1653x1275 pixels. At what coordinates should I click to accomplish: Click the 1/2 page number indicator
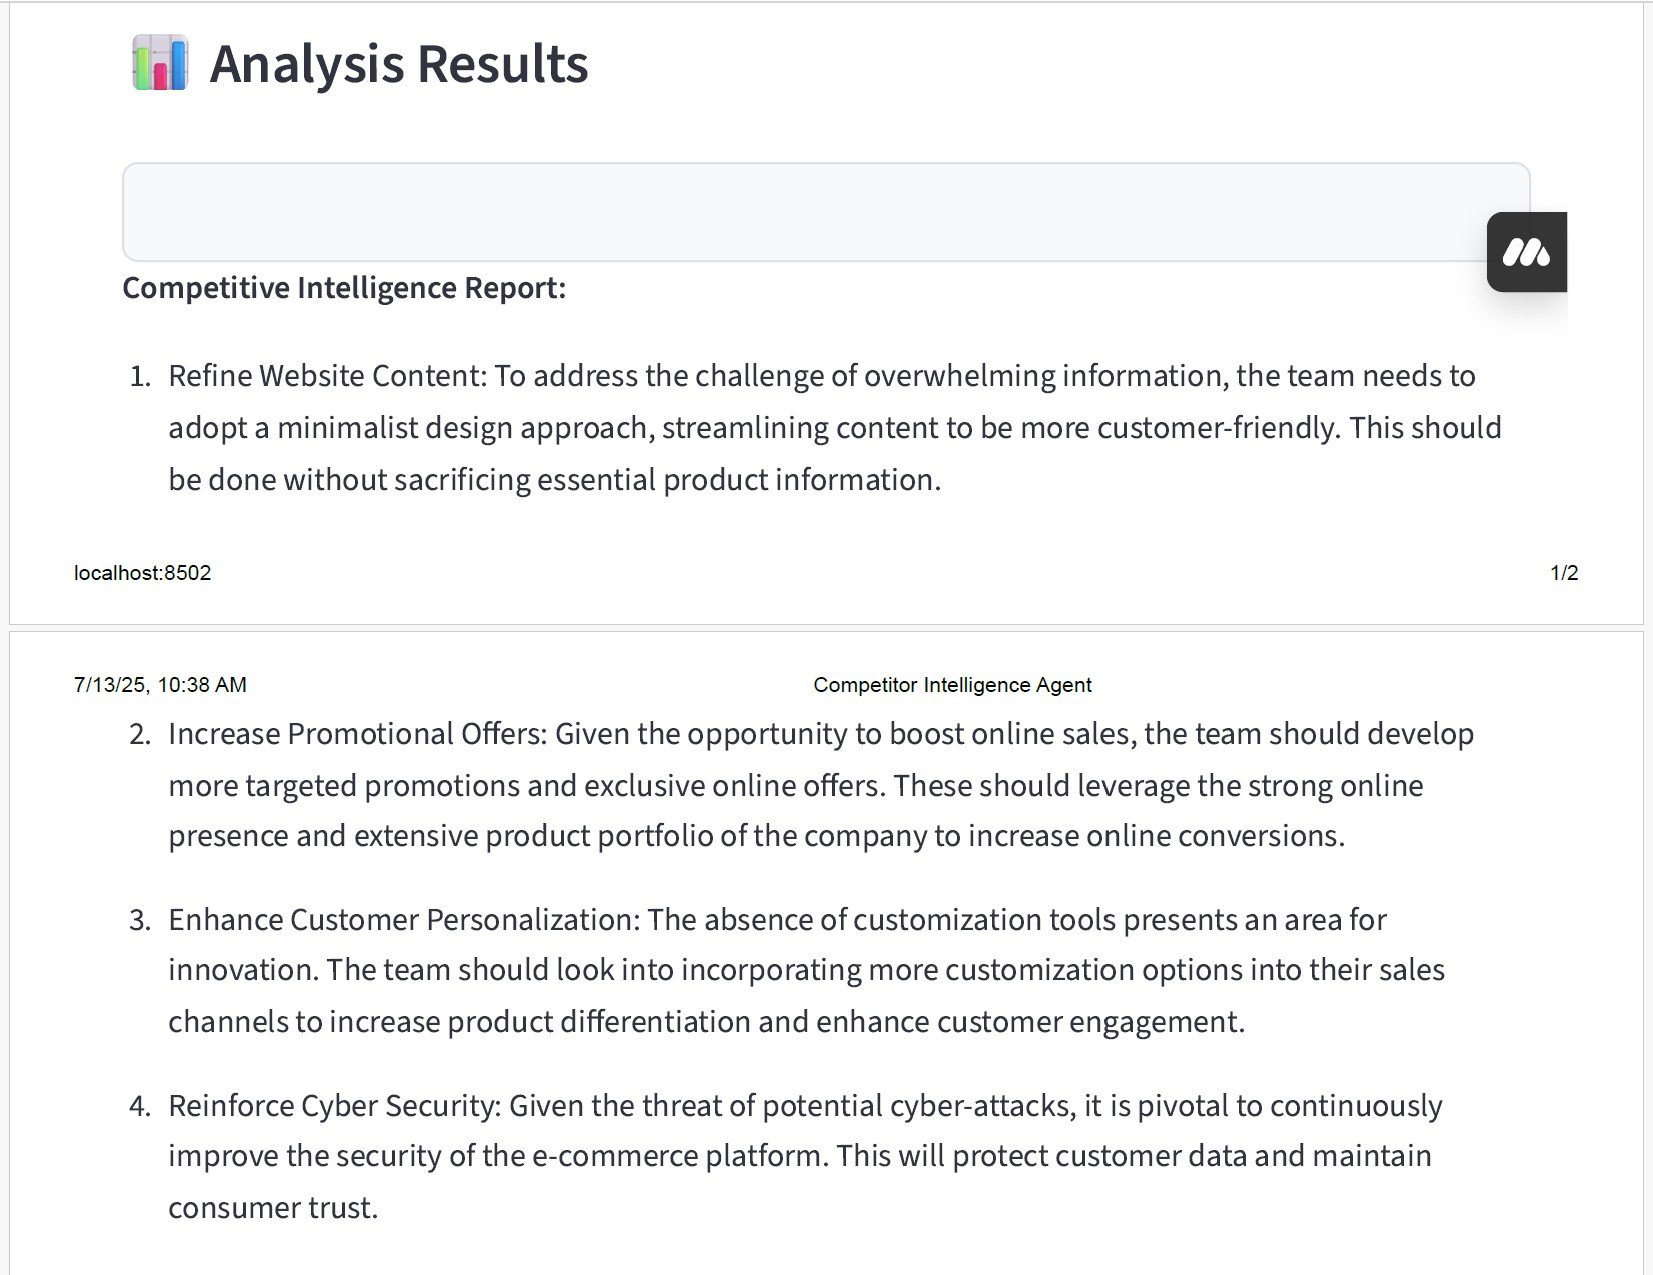pyautogui.click(x=1564, y=573)
